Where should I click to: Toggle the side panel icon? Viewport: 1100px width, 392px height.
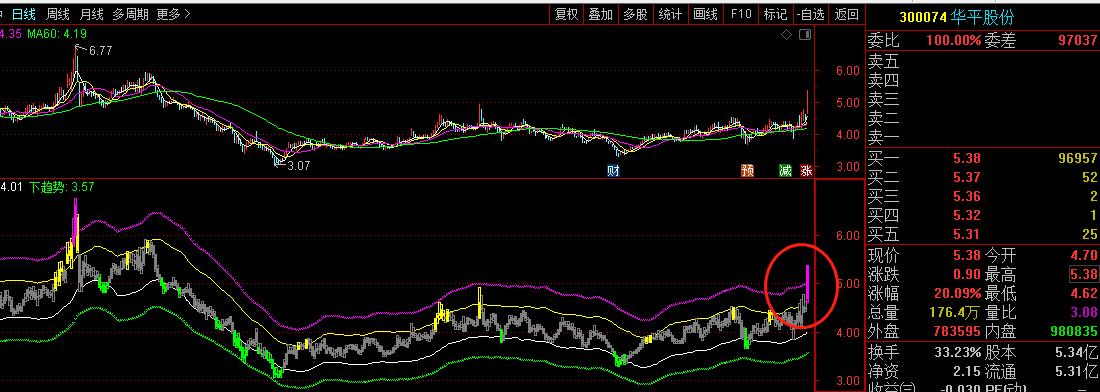(805, 34)
